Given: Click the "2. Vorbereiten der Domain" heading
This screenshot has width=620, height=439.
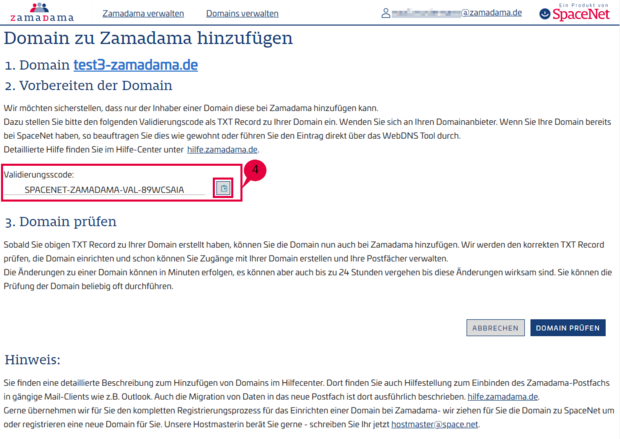Looking at the screenshot, I should pyautogui.click(x=88, y=85).
